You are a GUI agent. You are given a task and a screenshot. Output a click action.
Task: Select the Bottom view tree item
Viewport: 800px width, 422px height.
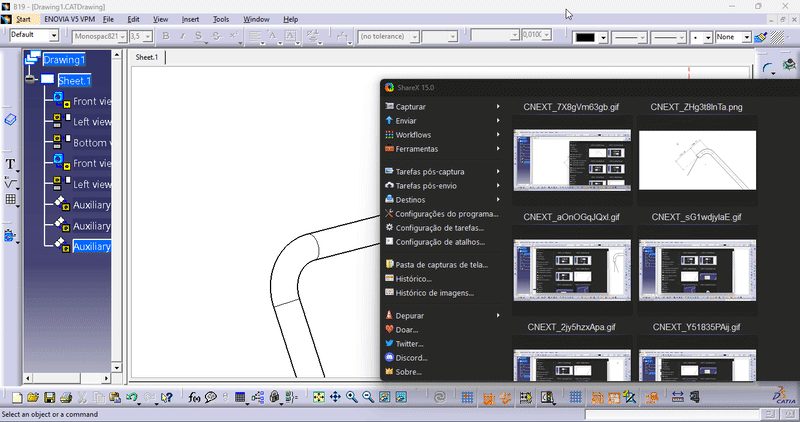[91, 143]
